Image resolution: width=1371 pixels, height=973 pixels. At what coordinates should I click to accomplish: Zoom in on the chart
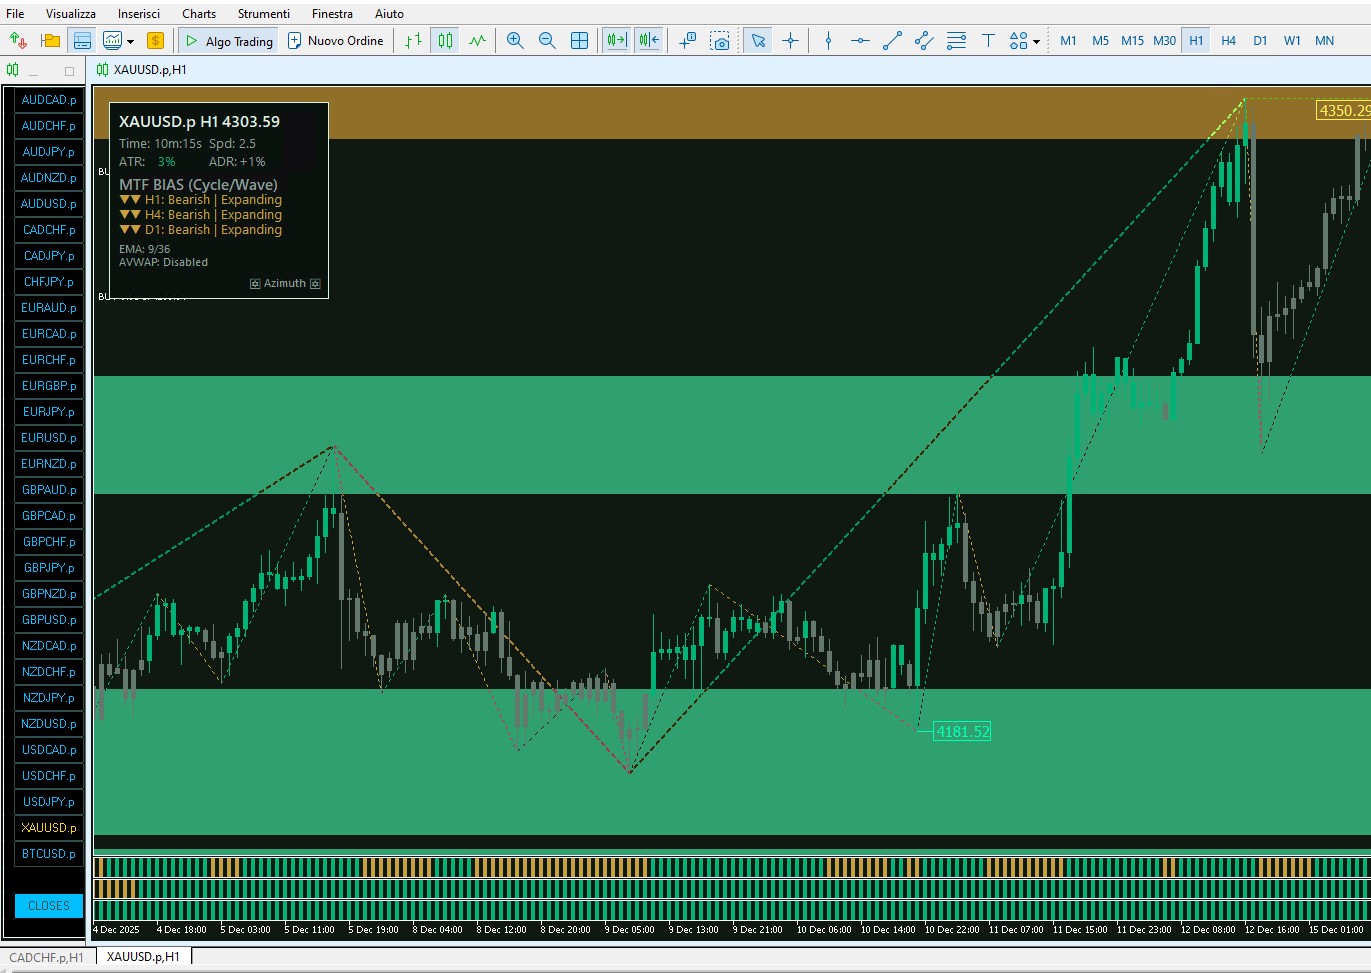pyautogui.click(x=515, y=41)
